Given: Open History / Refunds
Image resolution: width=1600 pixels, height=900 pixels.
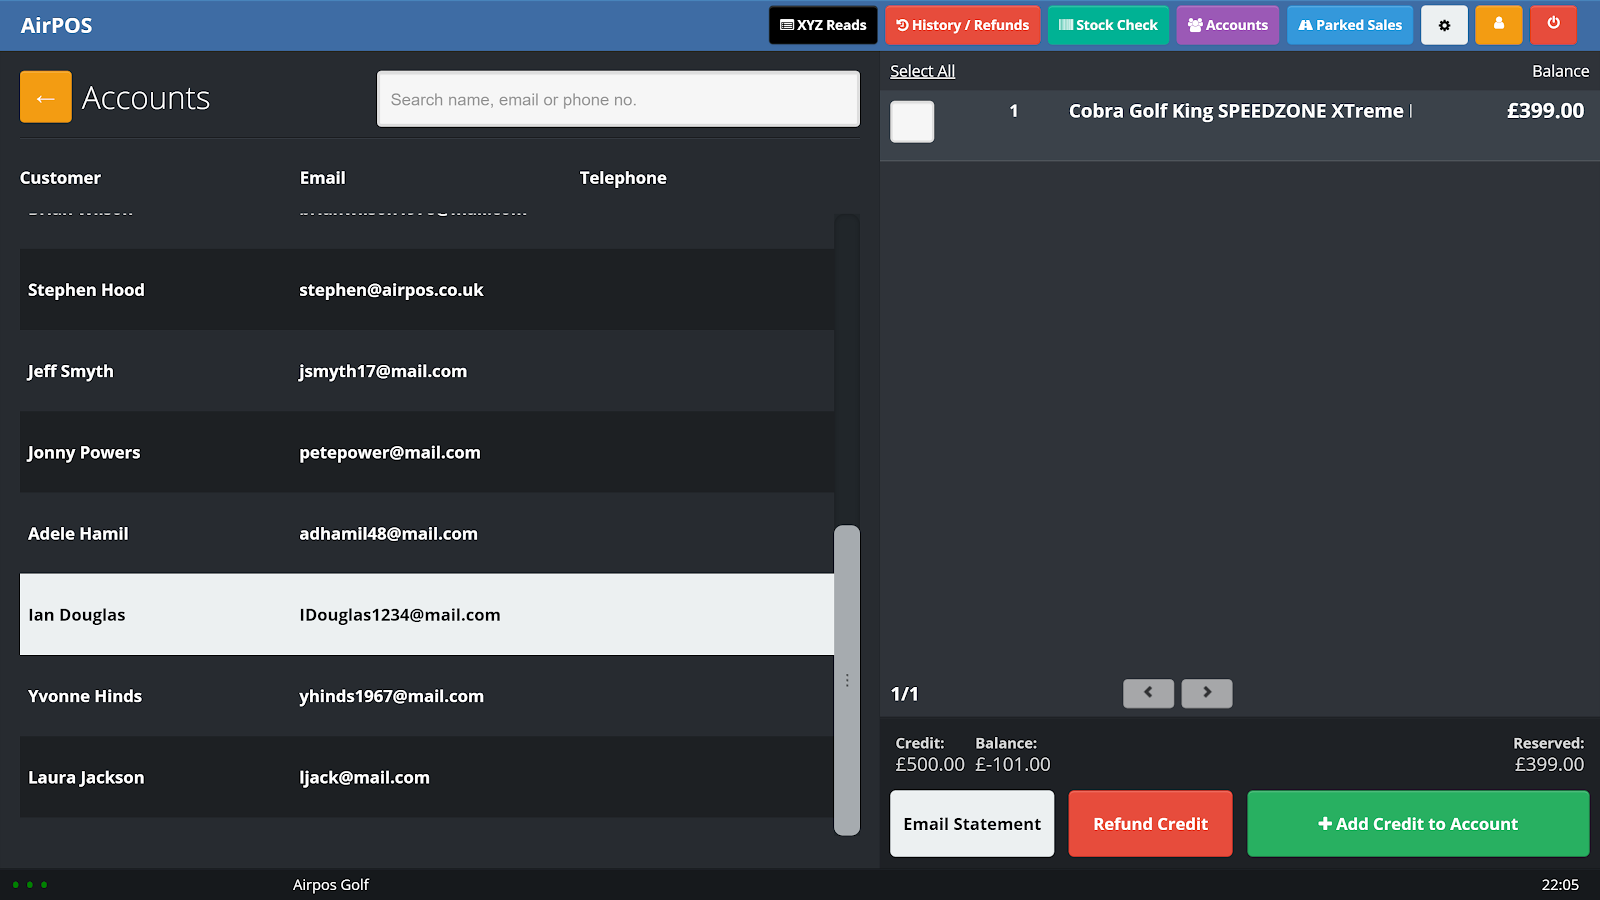Looking at the screenshot, I should point(963,25).
